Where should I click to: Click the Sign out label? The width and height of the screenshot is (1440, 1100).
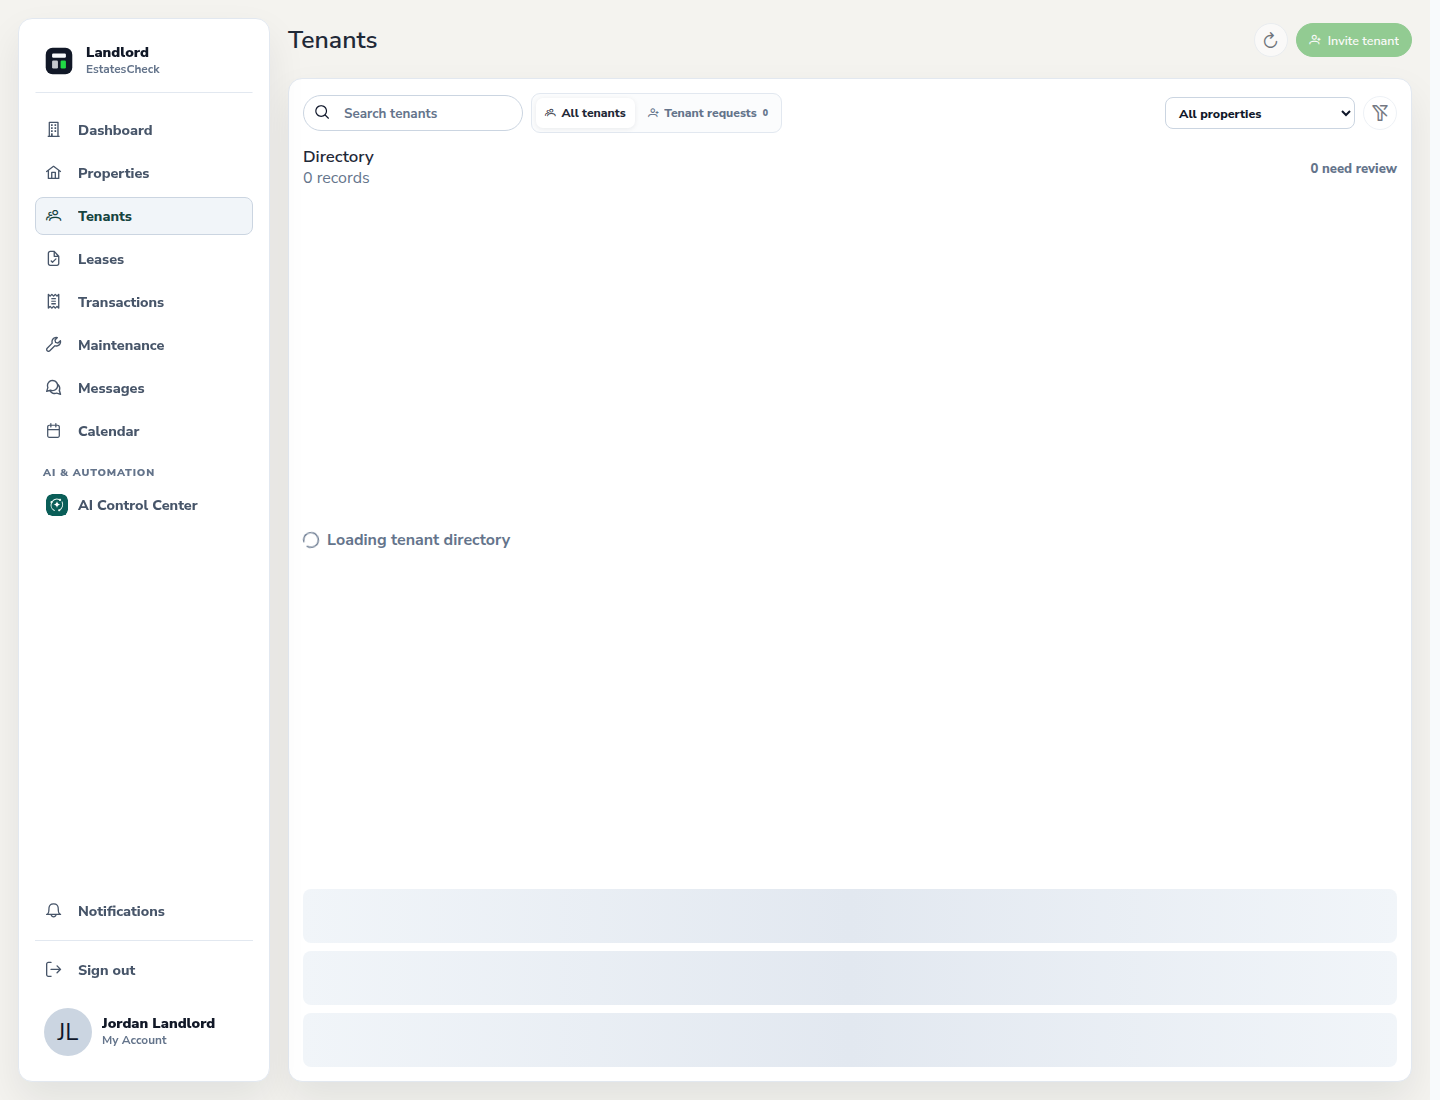(106, 970)
